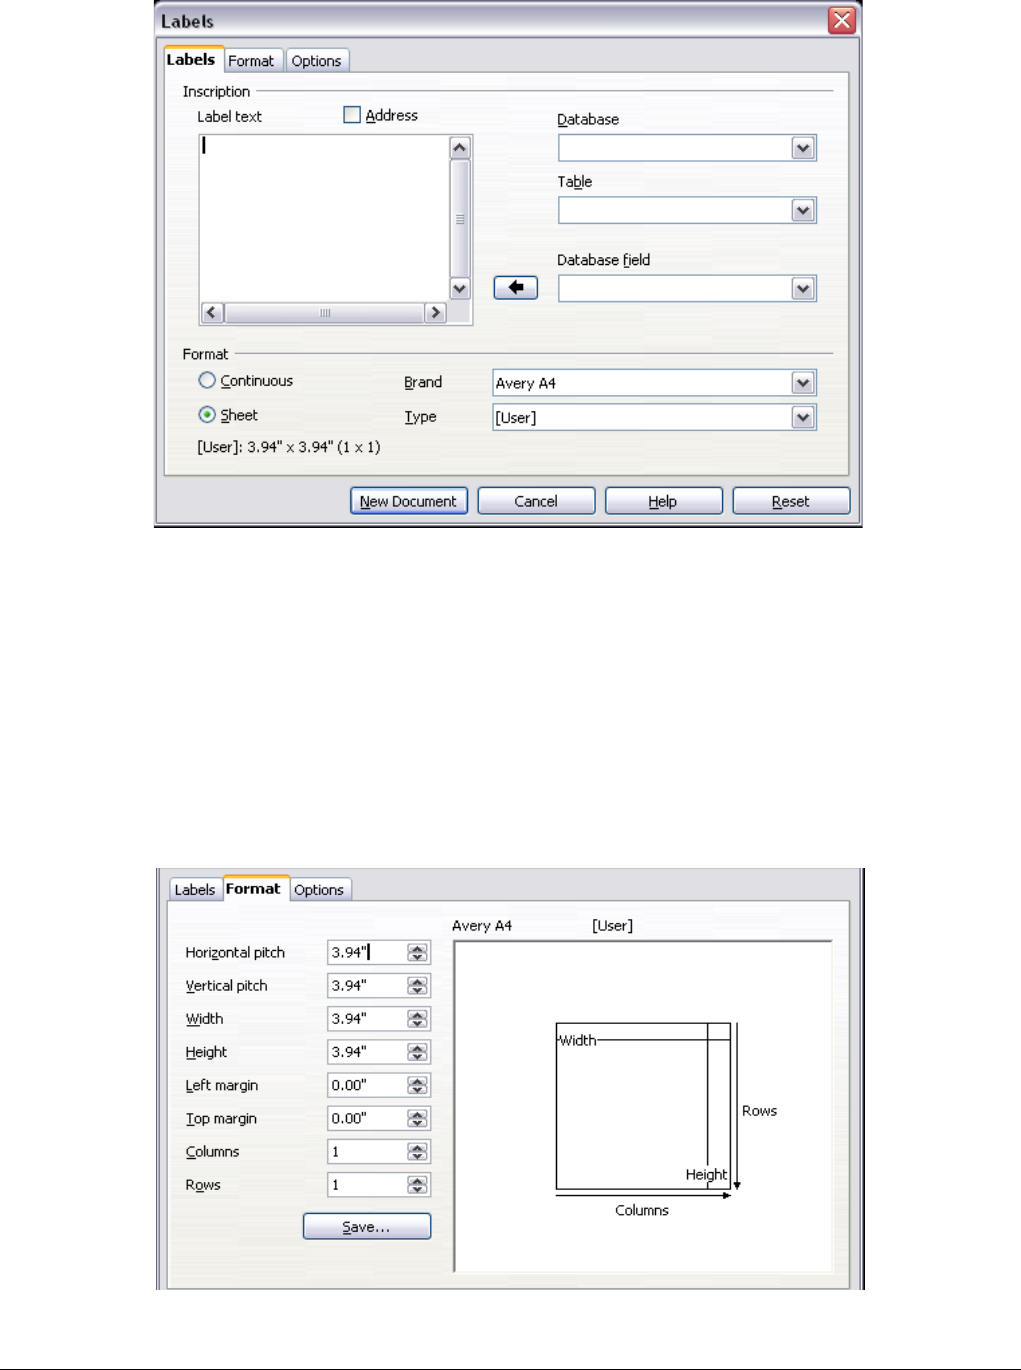Tick the Address checkbox

click(352, 115)
